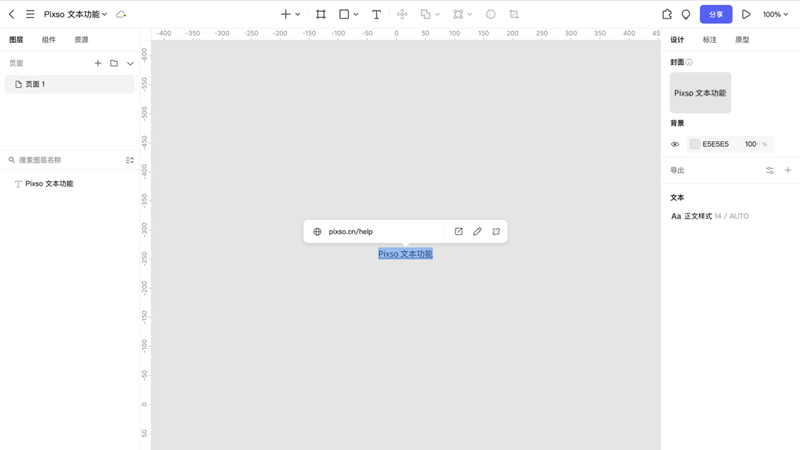
Task: Add an export setting with plus
Action: pos(788,170)
